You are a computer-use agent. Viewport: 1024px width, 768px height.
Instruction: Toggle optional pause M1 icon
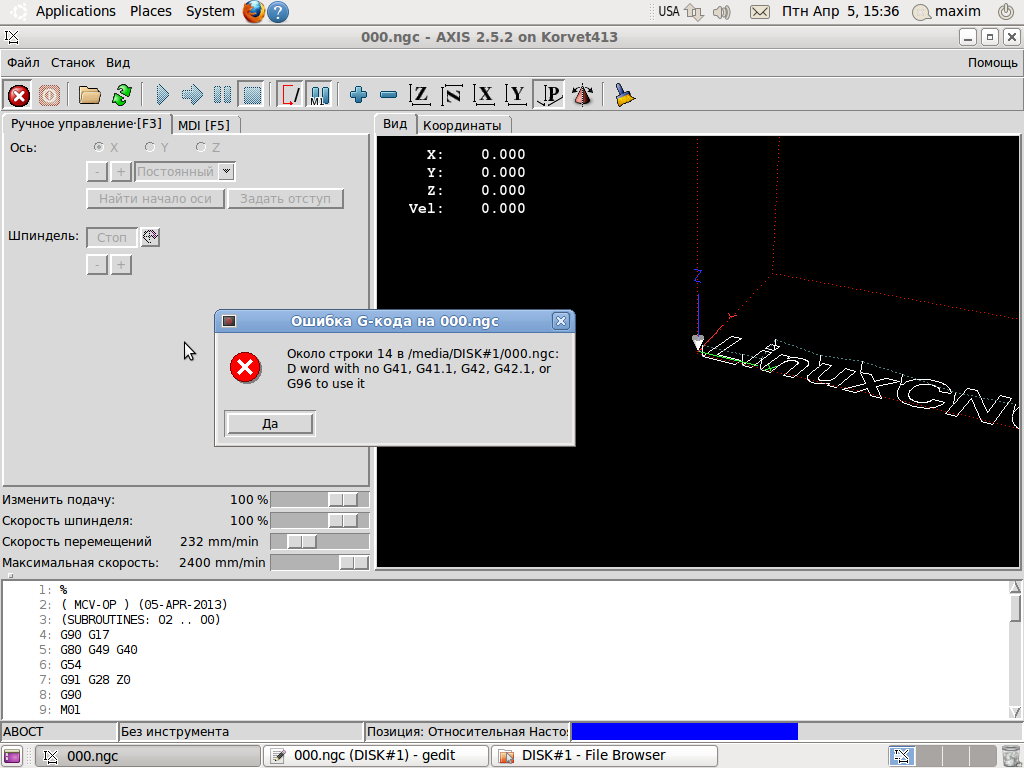click(x=319, y=95)
